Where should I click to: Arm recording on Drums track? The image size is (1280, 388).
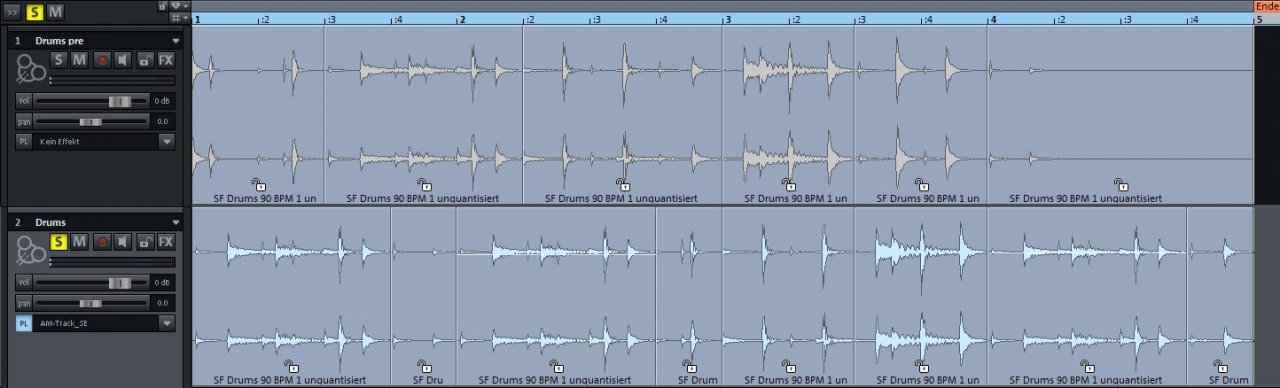pos(101,241)
